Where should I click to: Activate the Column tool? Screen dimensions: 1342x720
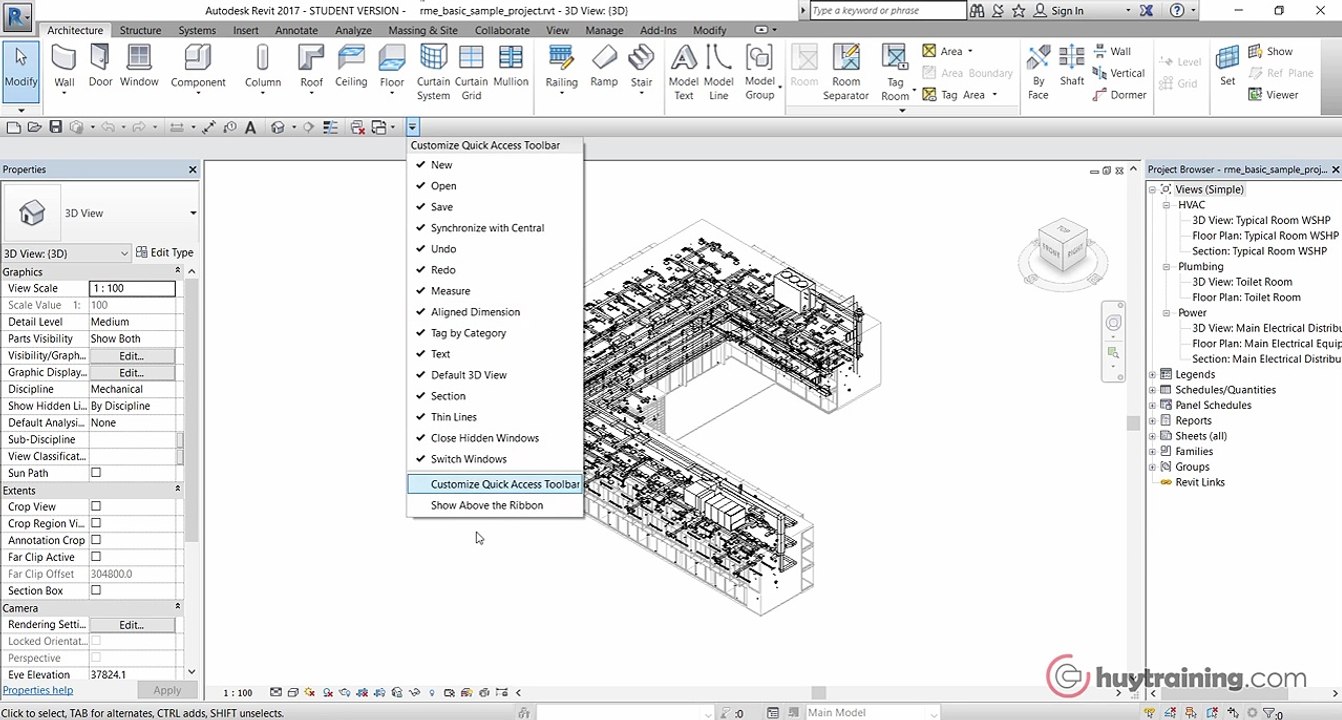click(x=262, y=68)
